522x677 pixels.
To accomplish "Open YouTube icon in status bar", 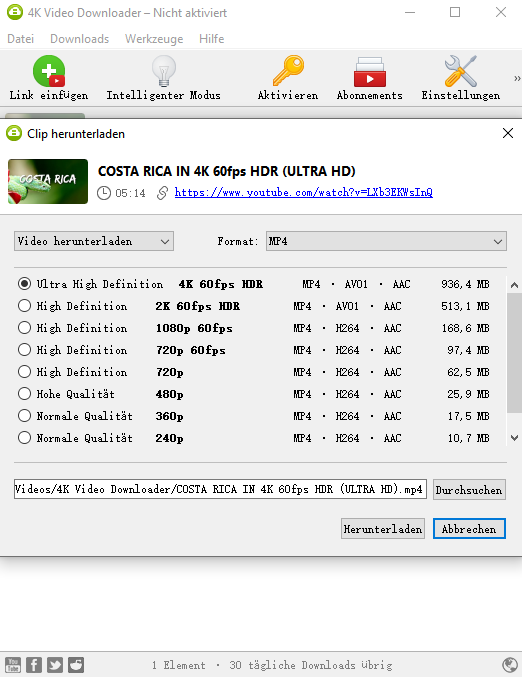I will (13, 665).
